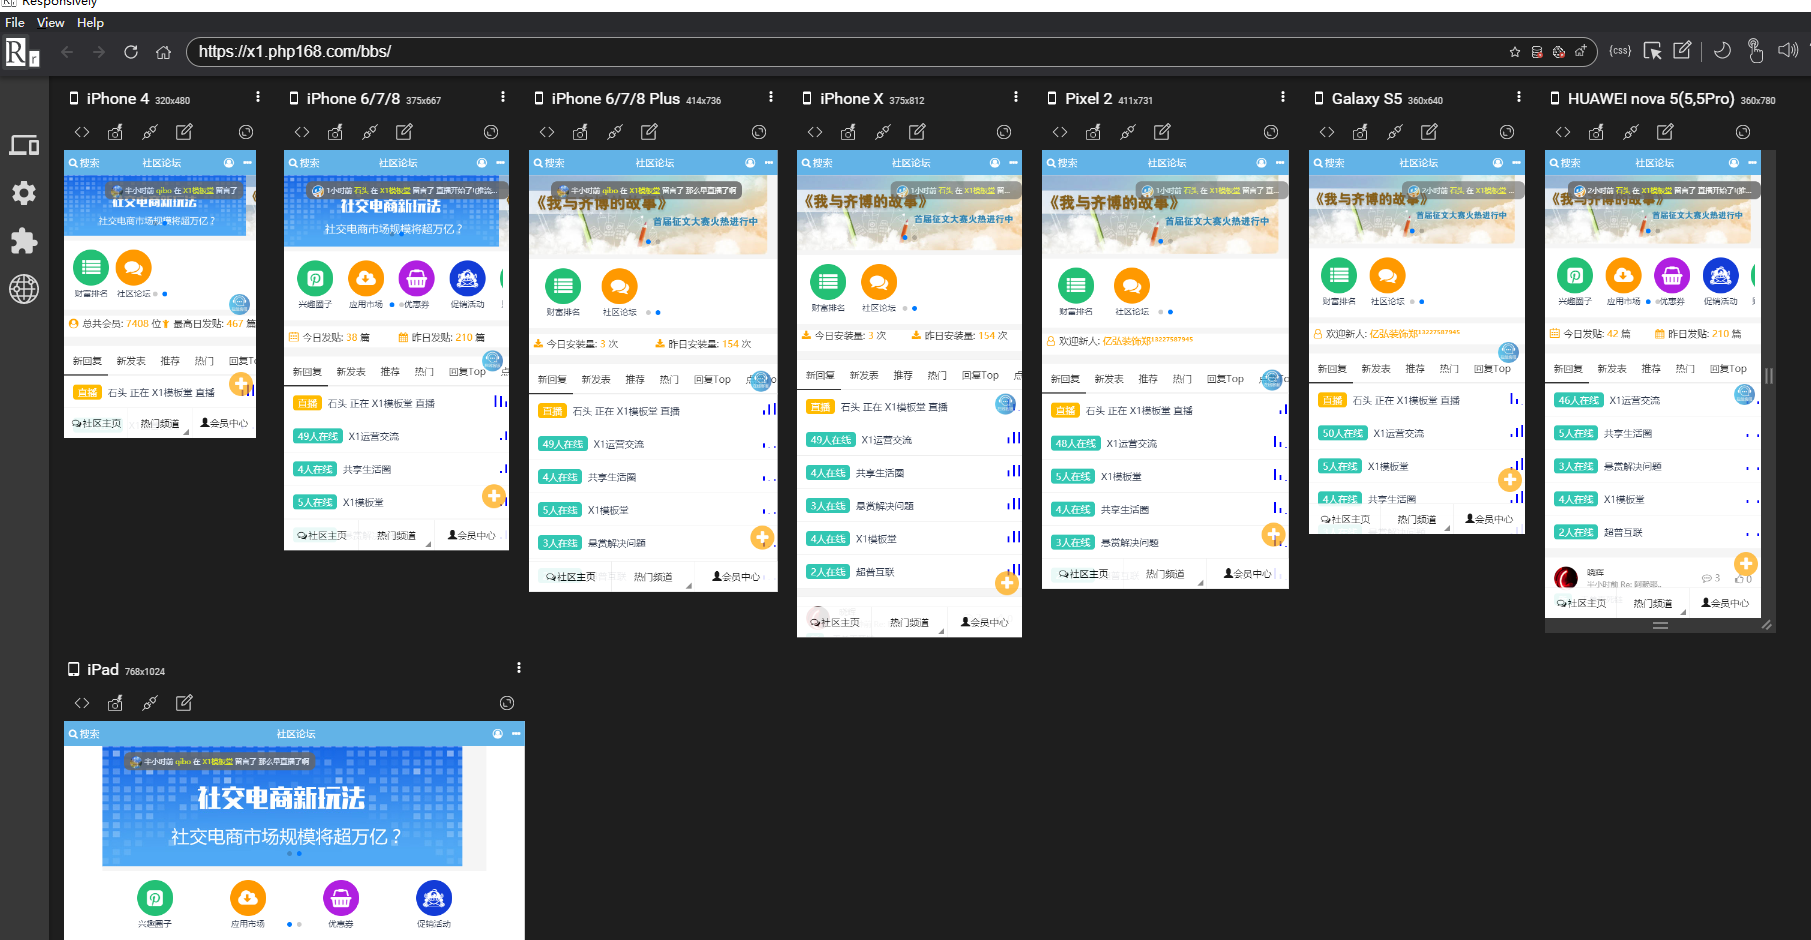Screen dimensions: 1811x940
Task: Rotate the Pixel 2 device preview
Action: tap(1271, 132)
